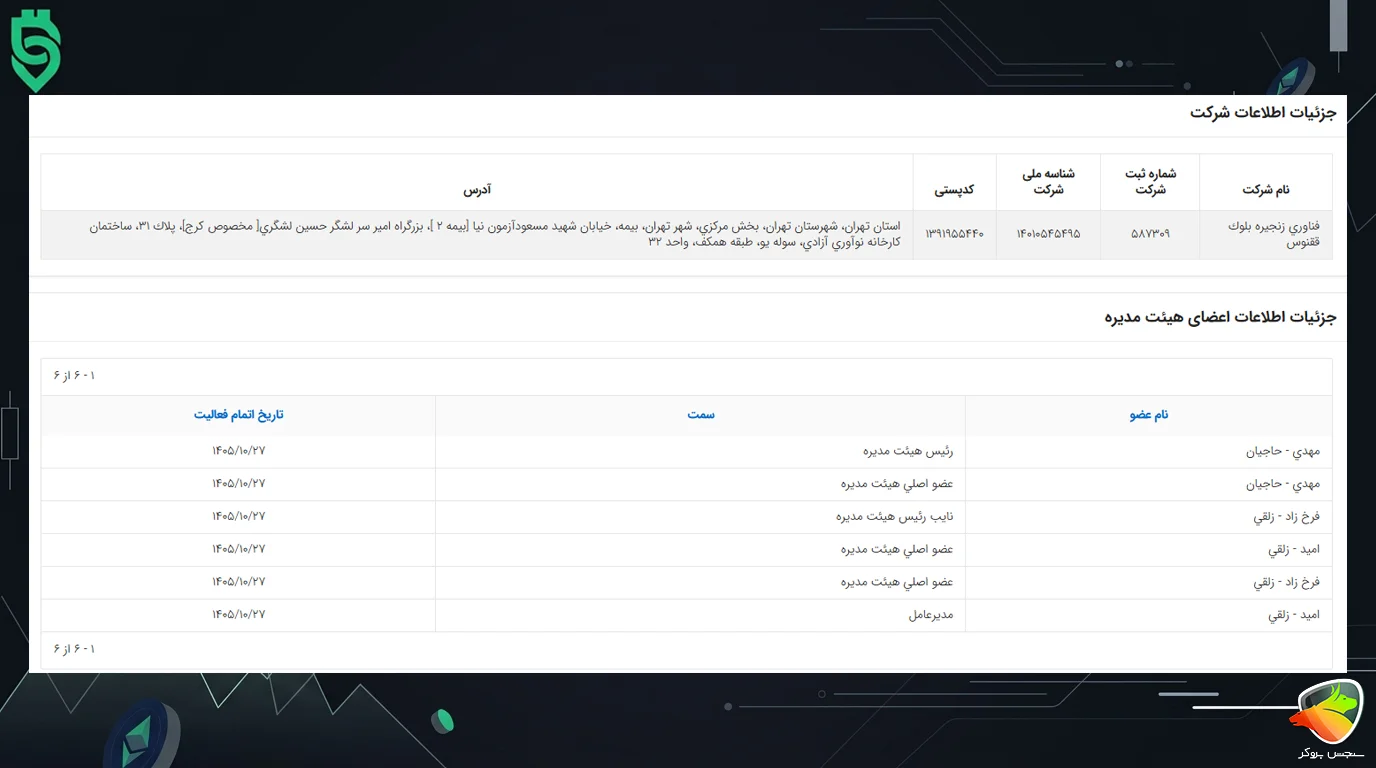Click end date ۱۴۰۵/۱۰/۲۷ in the نايب رئيس row
The width and height of the screenshot is (1376, 768).
pyautogui.click(x=239, y=517)
